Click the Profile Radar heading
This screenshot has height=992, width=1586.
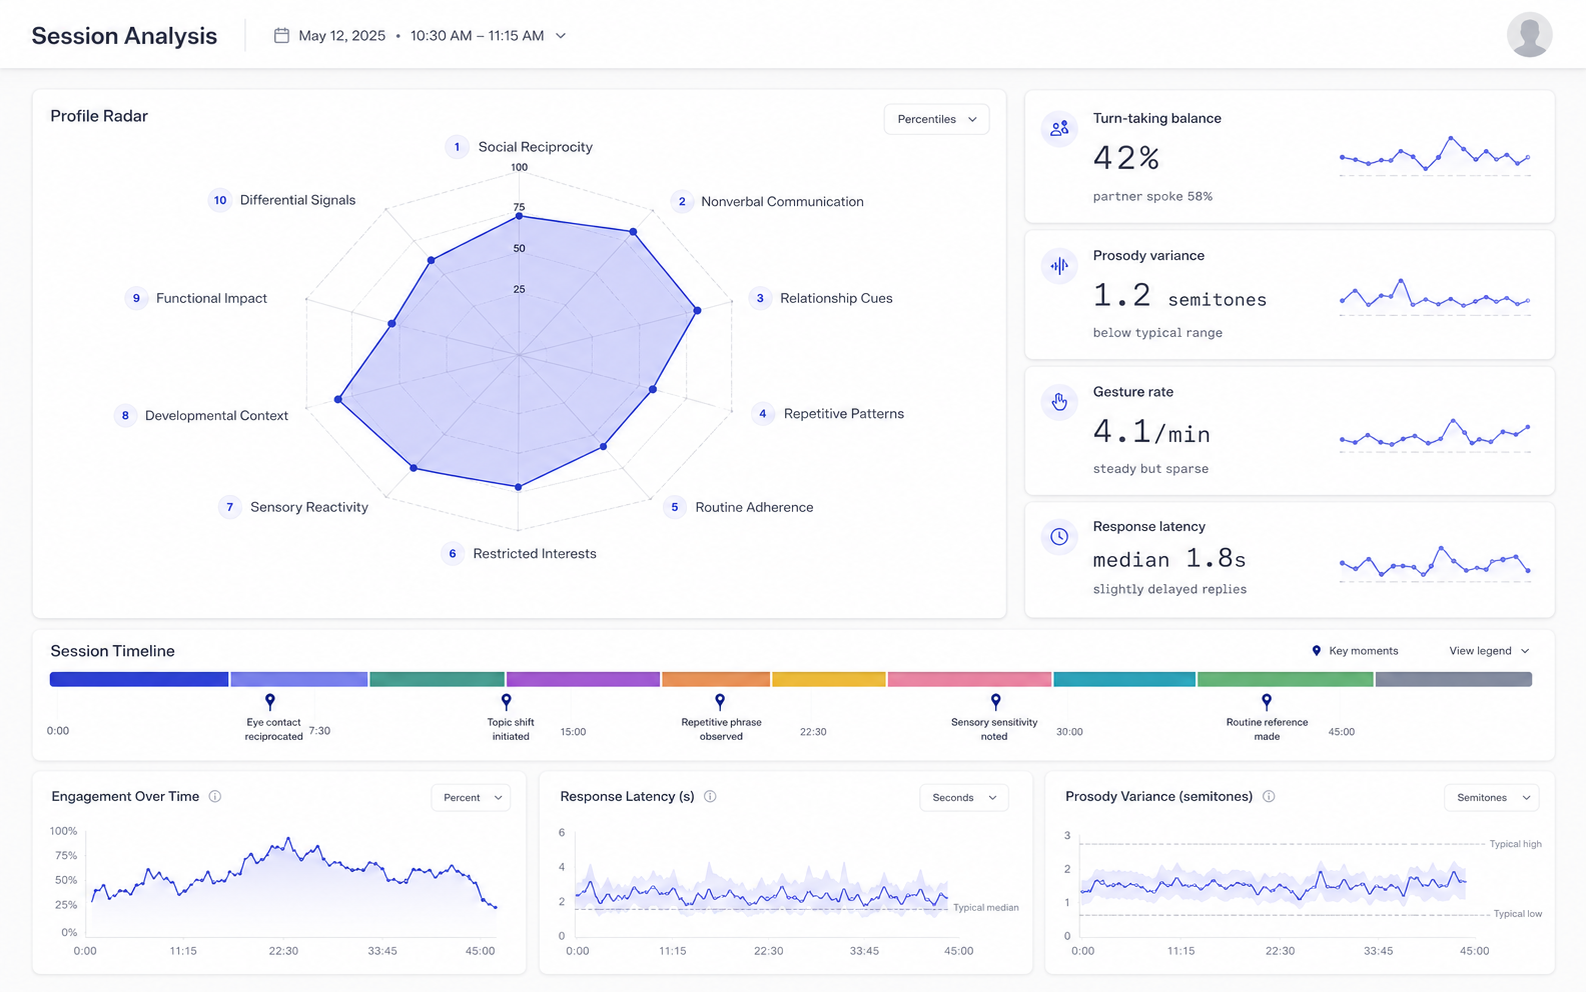click(99, 116)
